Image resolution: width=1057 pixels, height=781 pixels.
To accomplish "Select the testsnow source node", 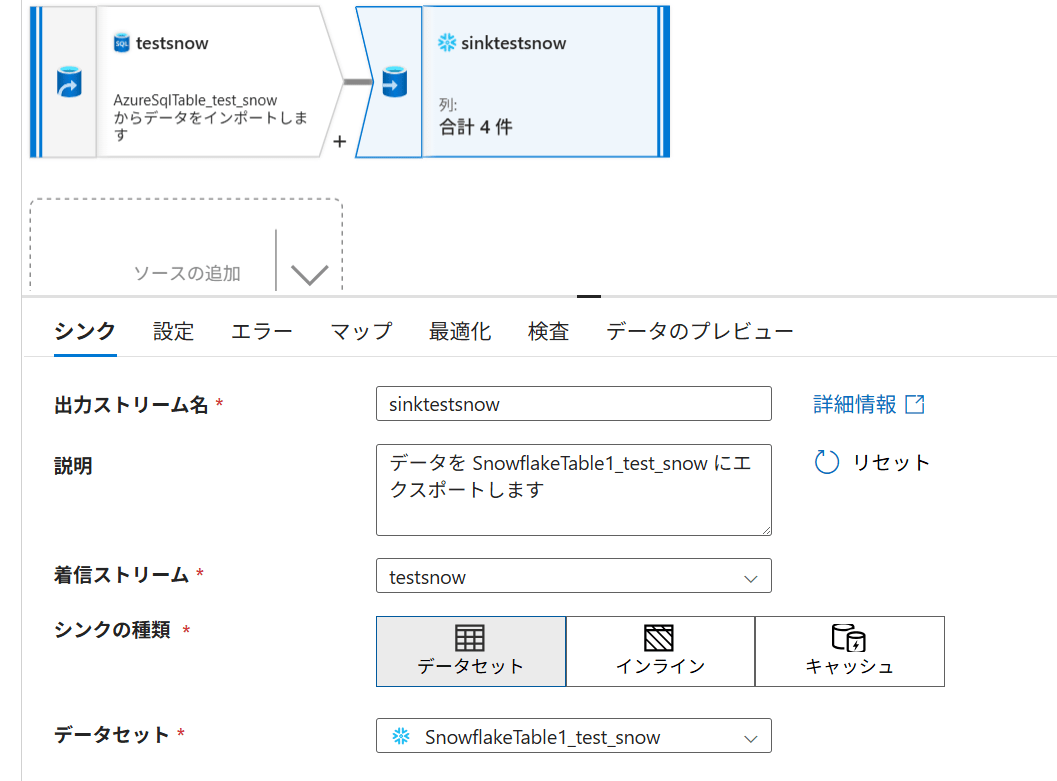I will tap(187, 82).
